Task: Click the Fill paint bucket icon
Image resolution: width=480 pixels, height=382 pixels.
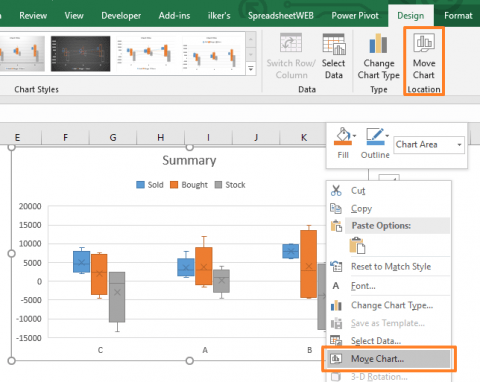Action: [x=343, y=136]
